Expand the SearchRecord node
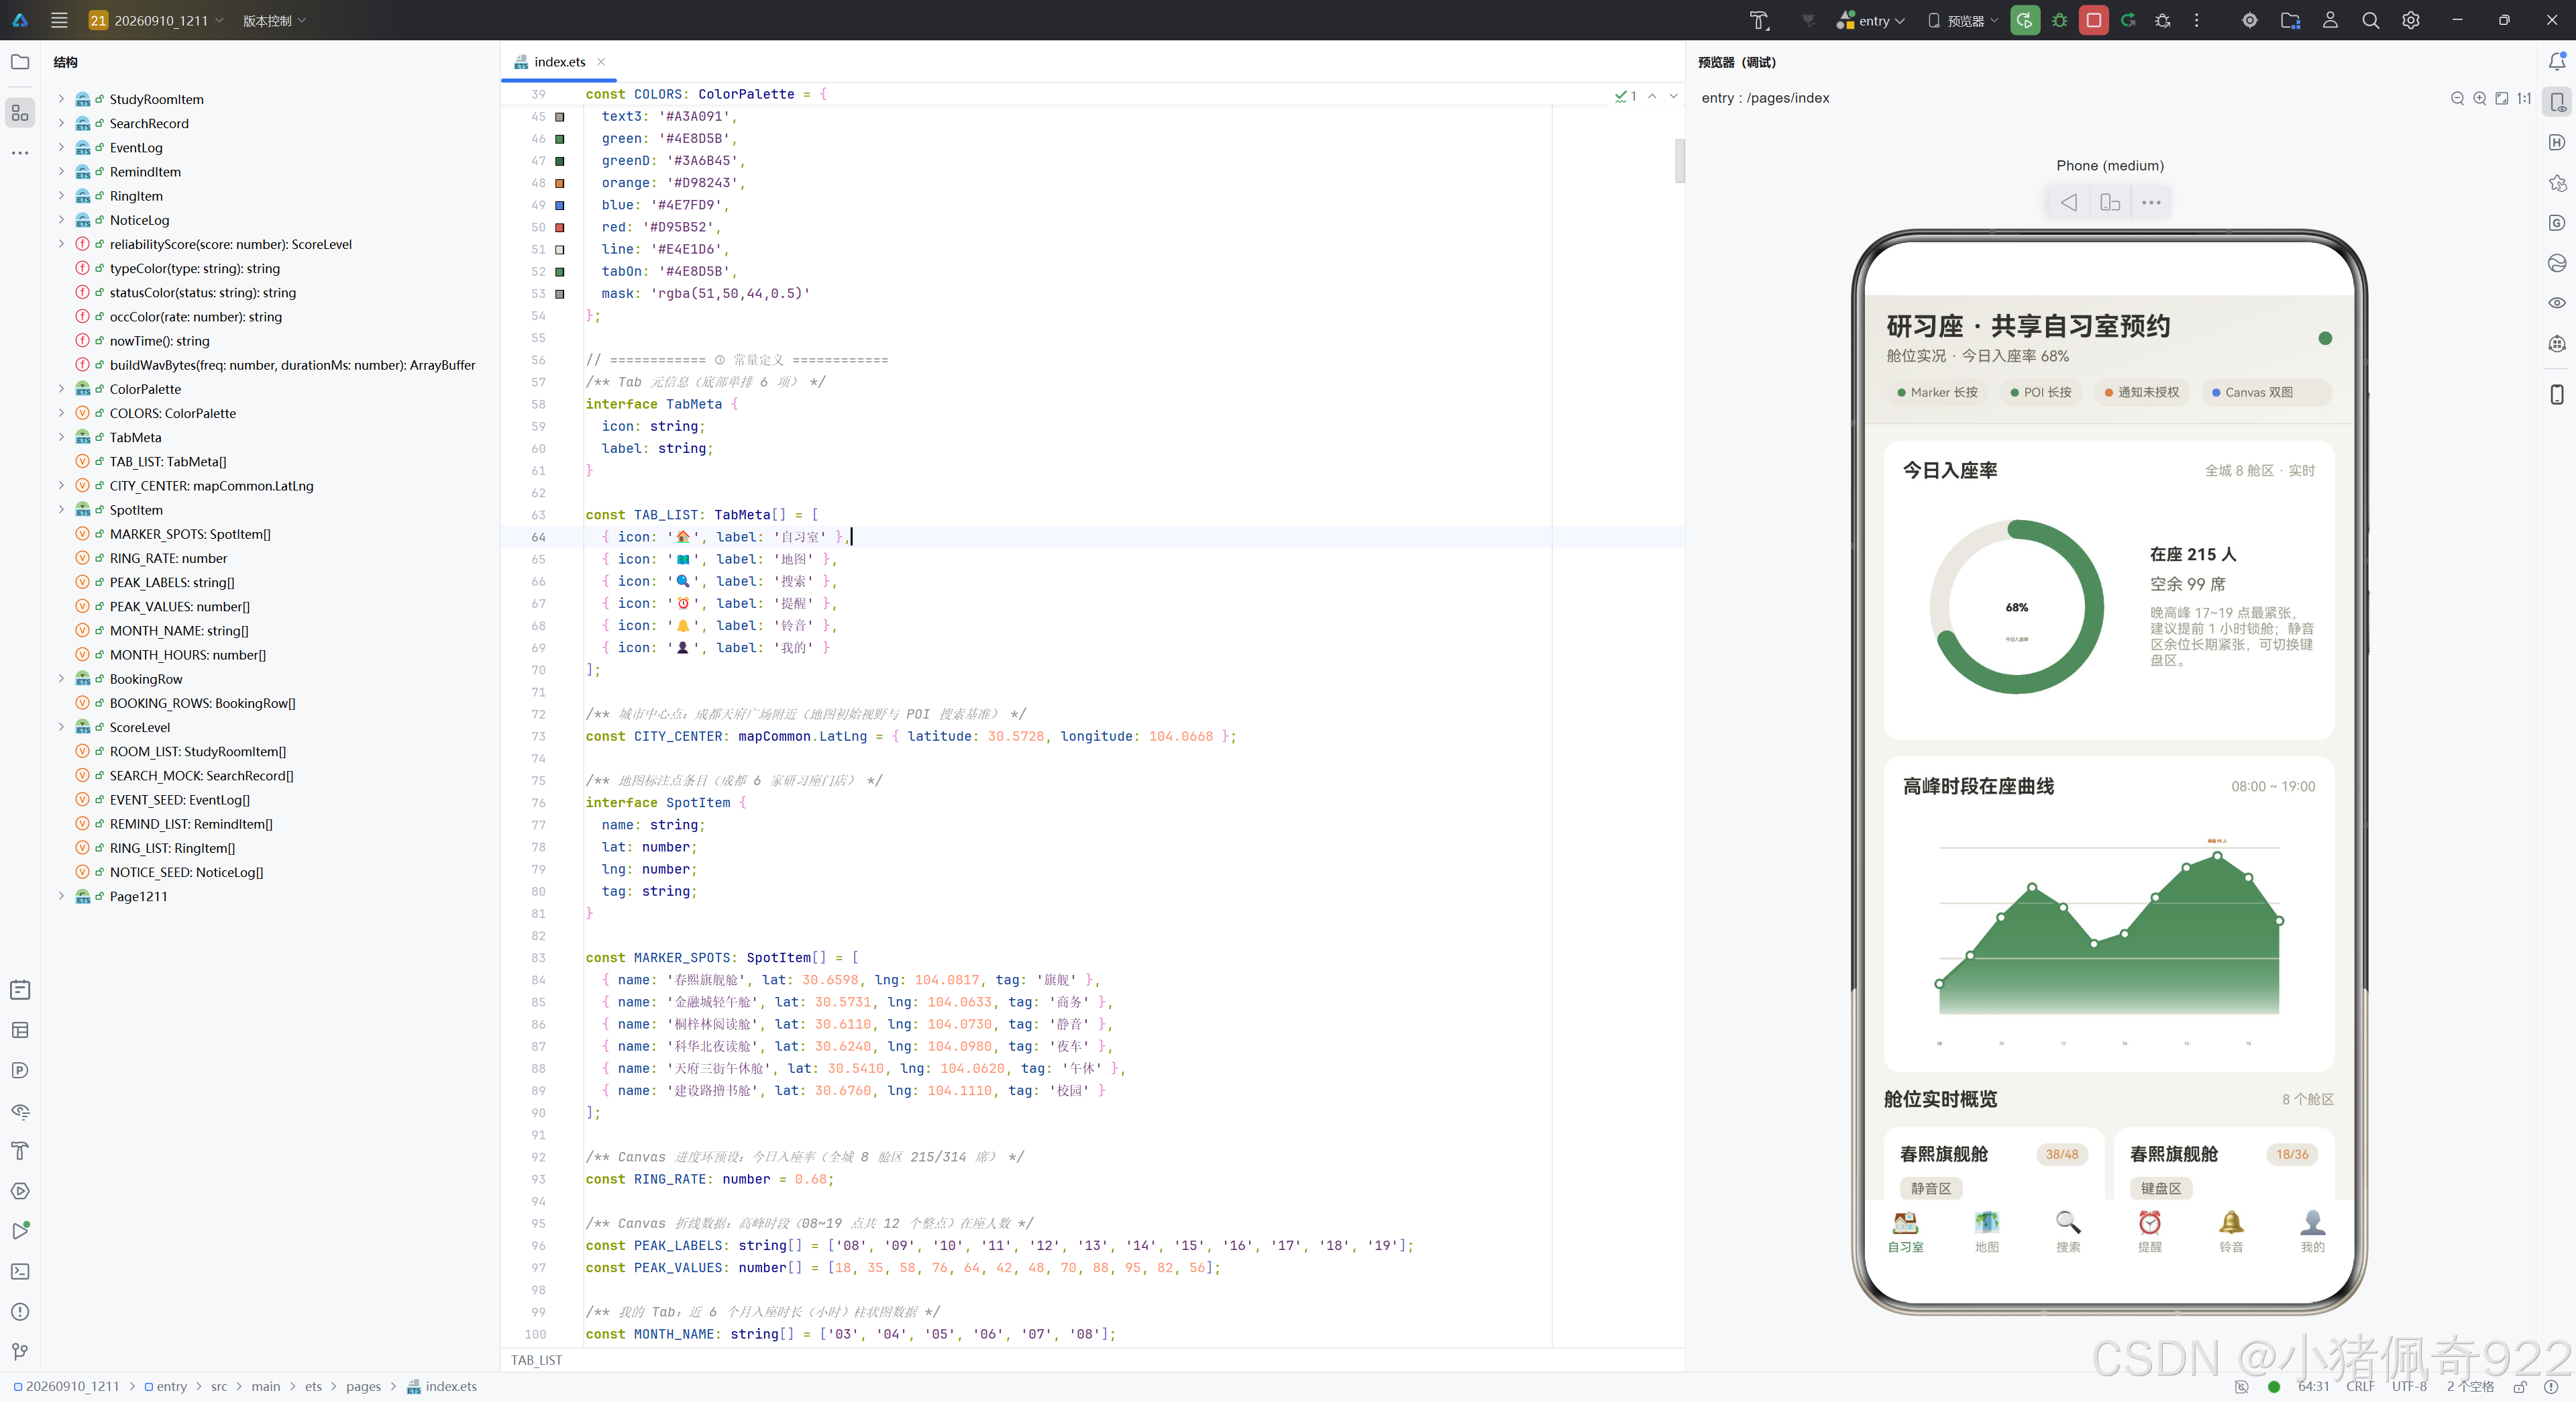The image size is (2576, 1401). pyautogui.click(x=61, y=123)
